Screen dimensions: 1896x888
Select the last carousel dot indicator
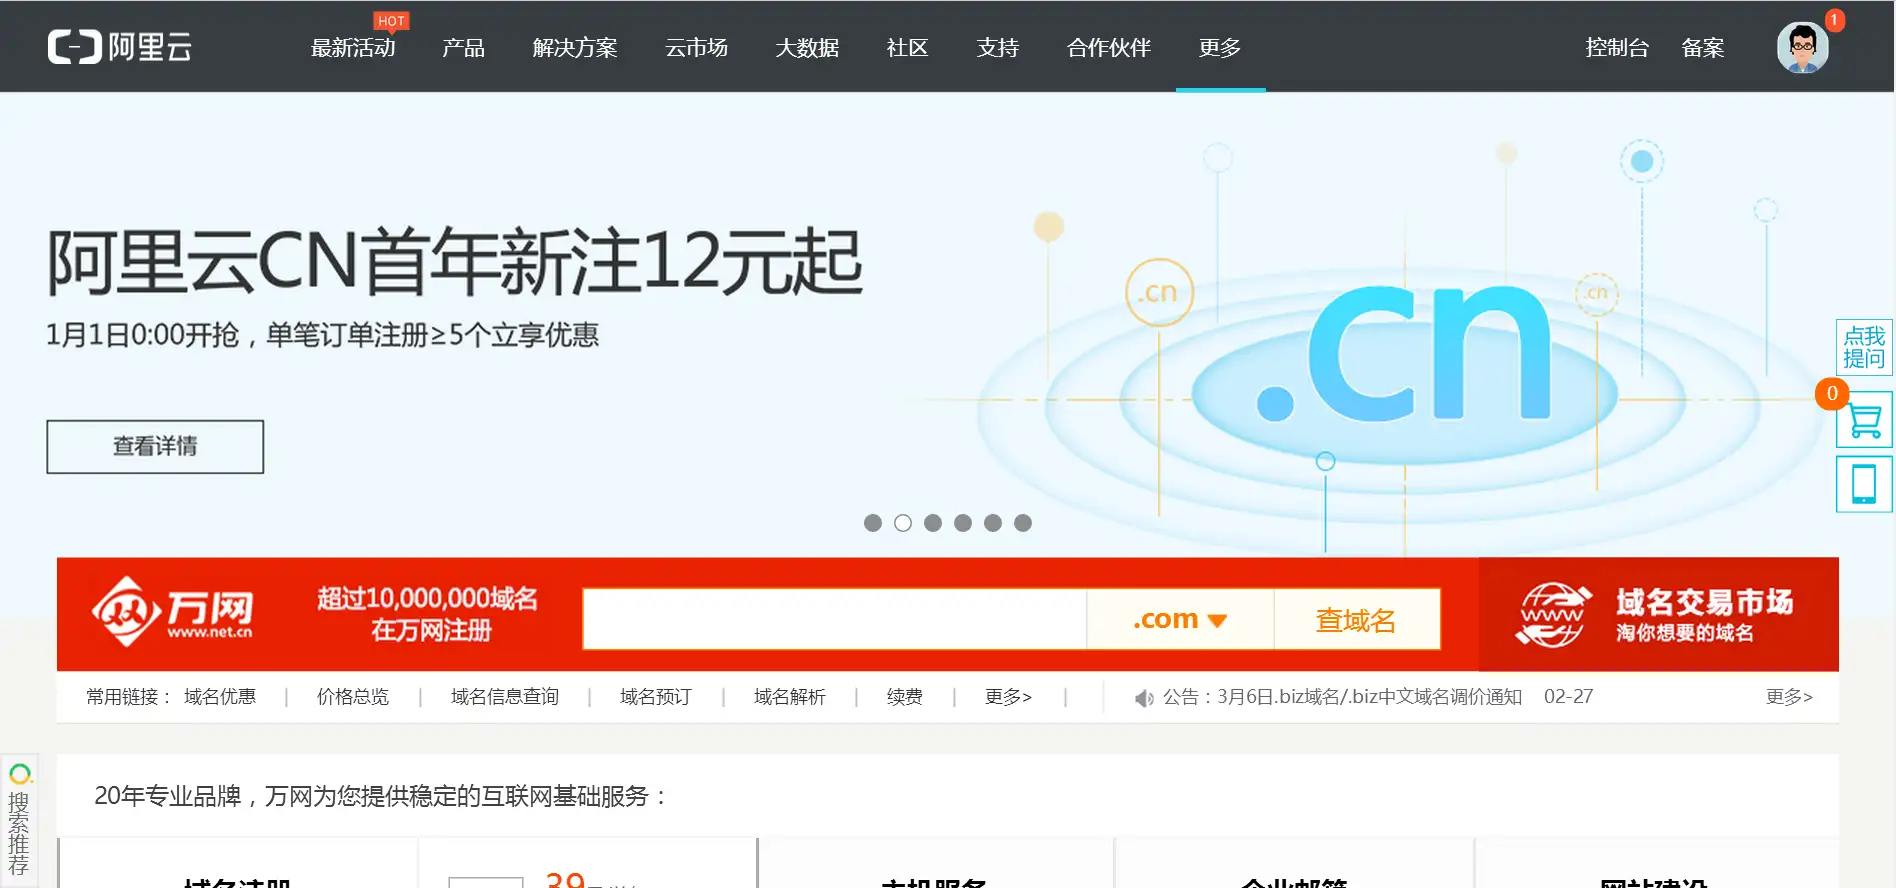[1023, 523]
